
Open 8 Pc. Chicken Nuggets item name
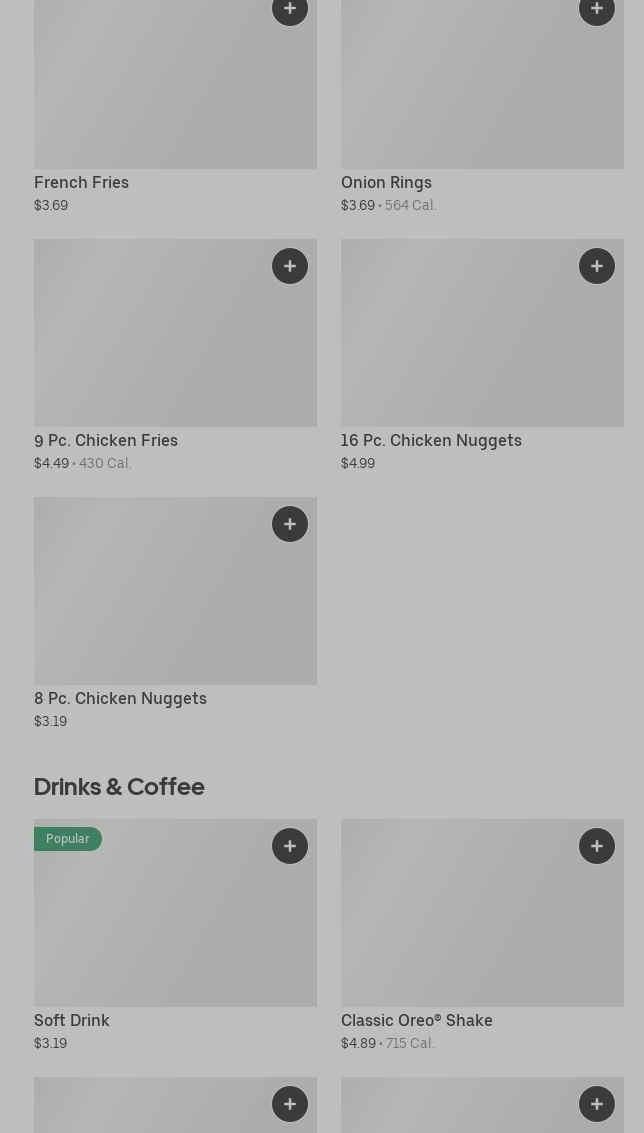[120, 699]
